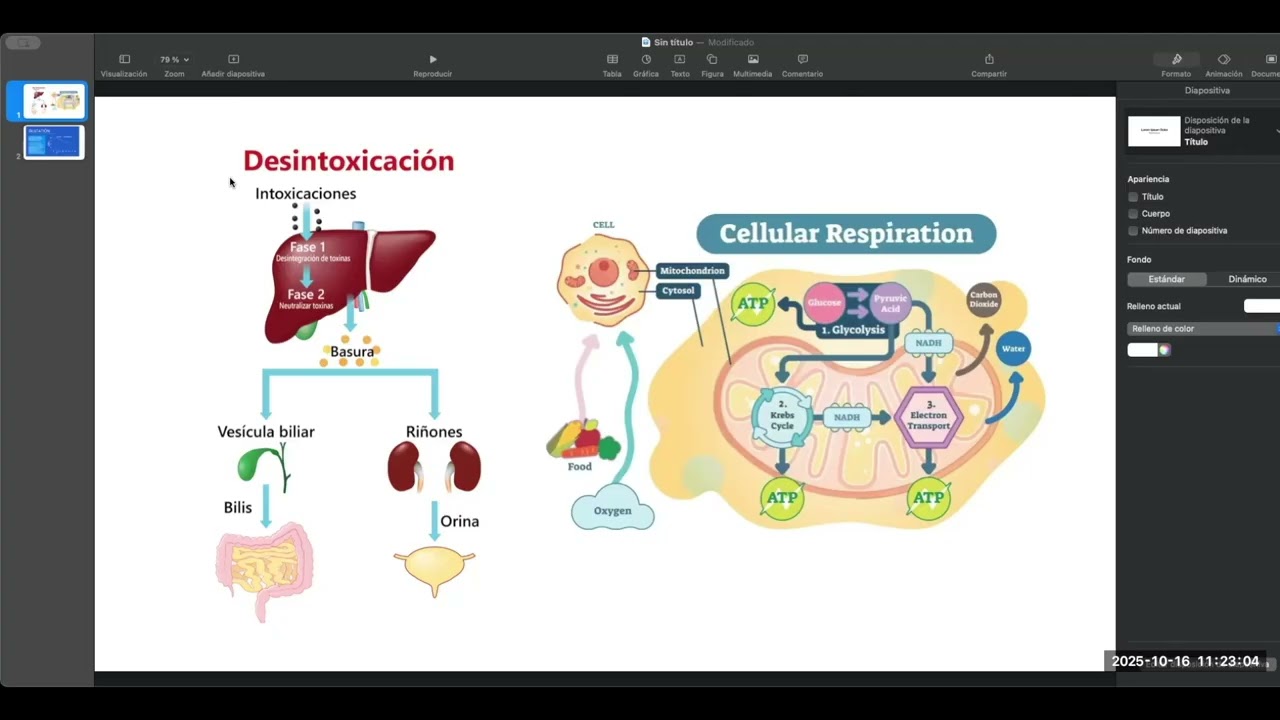This screenshot has height=720, width=1280.
Task: Select slide 1 thumbnail in navigator
Action: tap(54, 100)
